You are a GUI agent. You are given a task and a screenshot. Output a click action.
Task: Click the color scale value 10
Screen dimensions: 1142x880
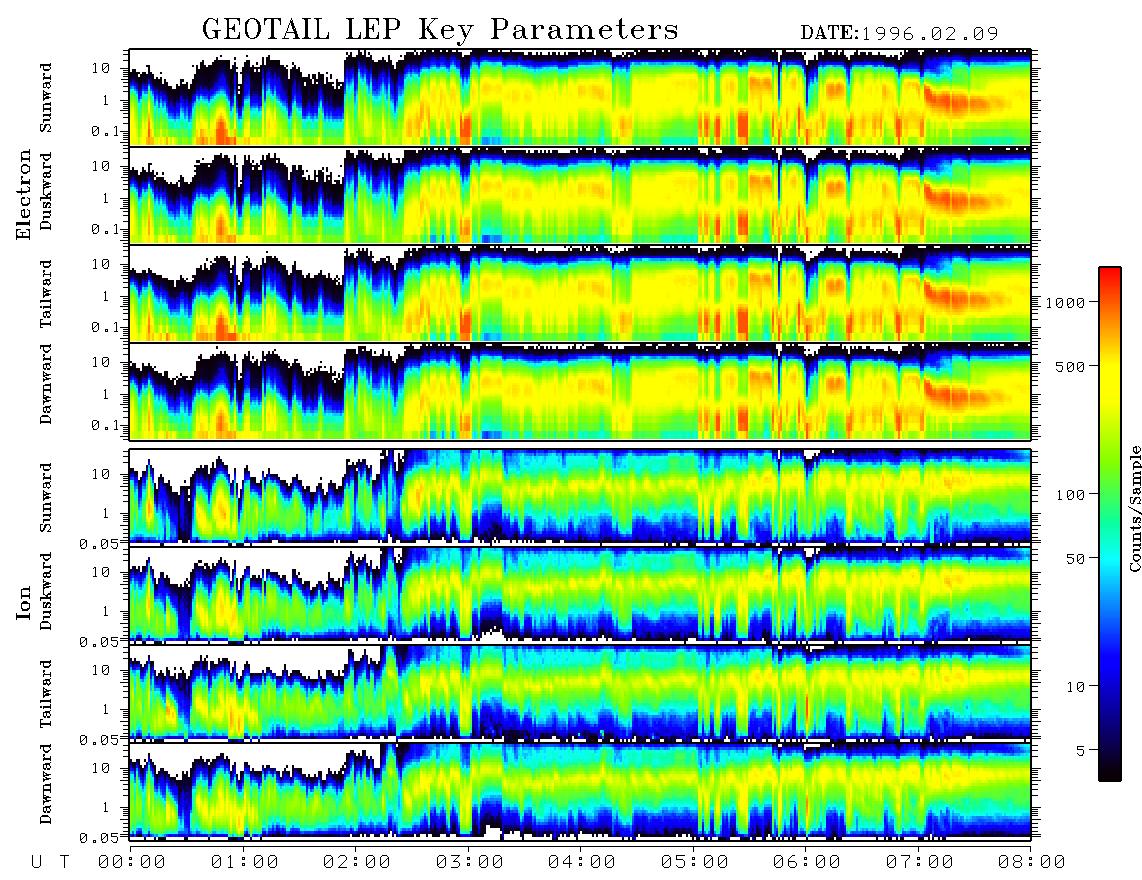[x=1075, y=686]
